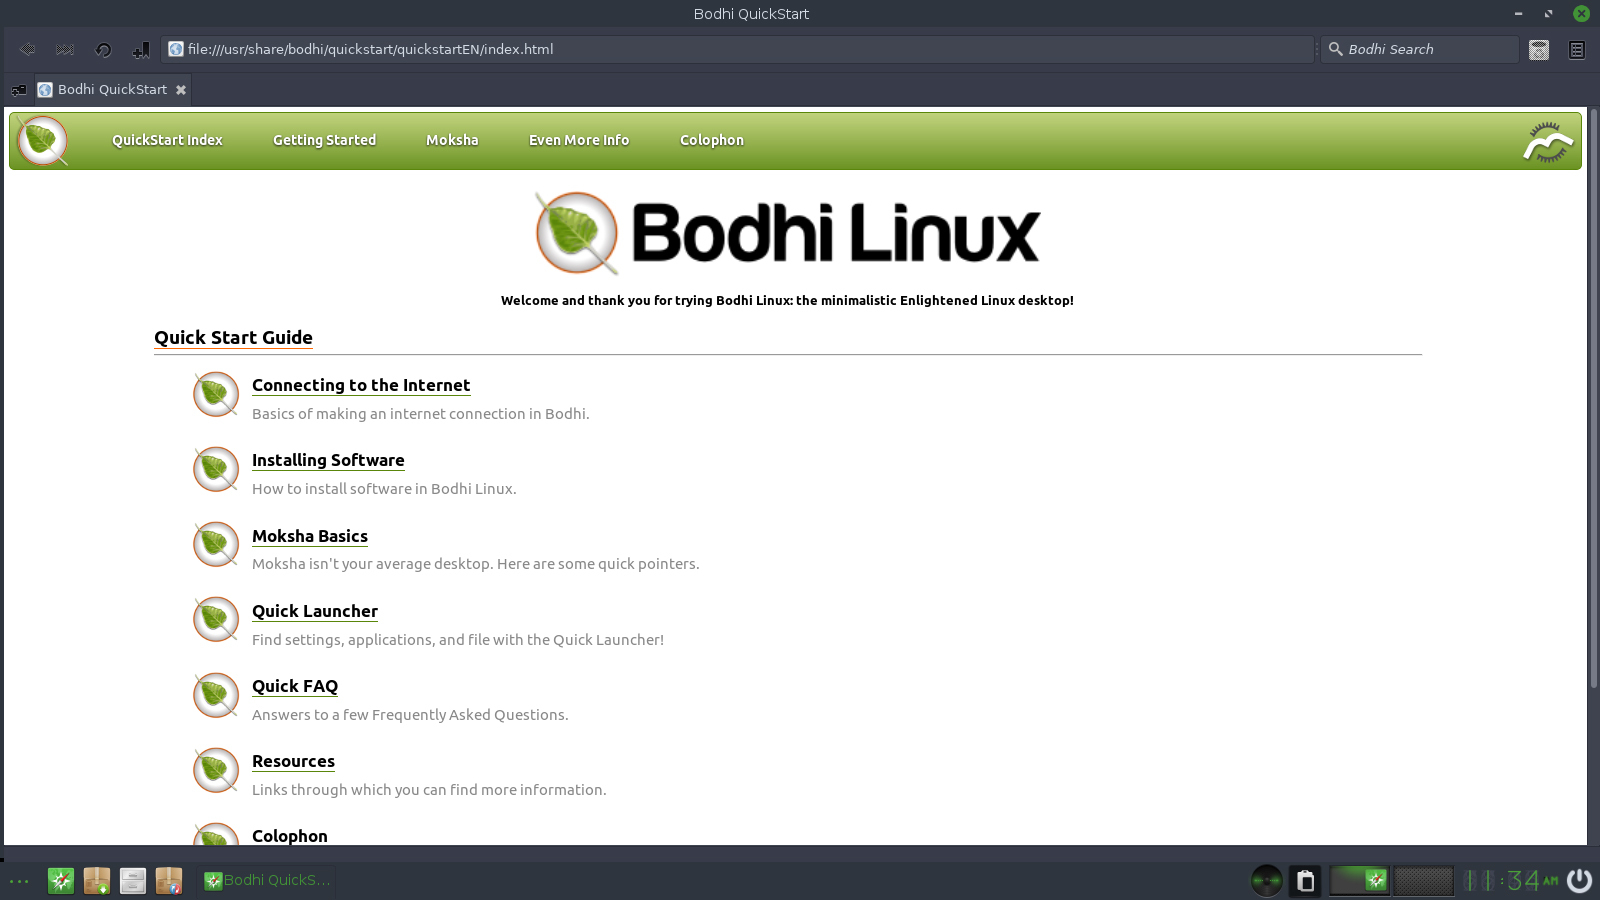
Task: Open the Resources link
Action: 293,761
